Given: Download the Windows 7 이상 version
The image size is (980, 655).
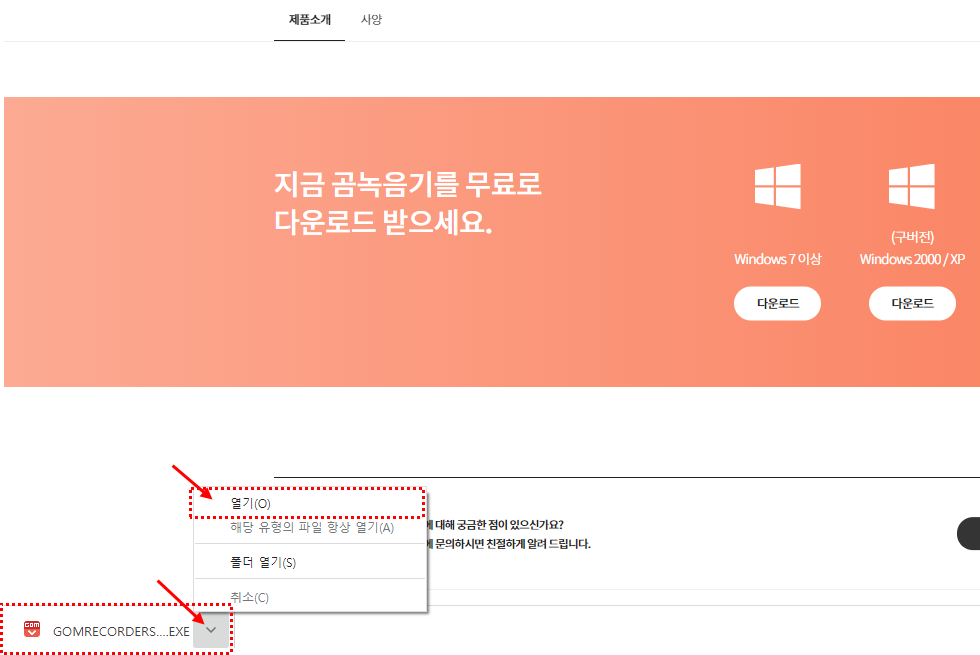Looking at the screenshot, I should pos(778,304).
